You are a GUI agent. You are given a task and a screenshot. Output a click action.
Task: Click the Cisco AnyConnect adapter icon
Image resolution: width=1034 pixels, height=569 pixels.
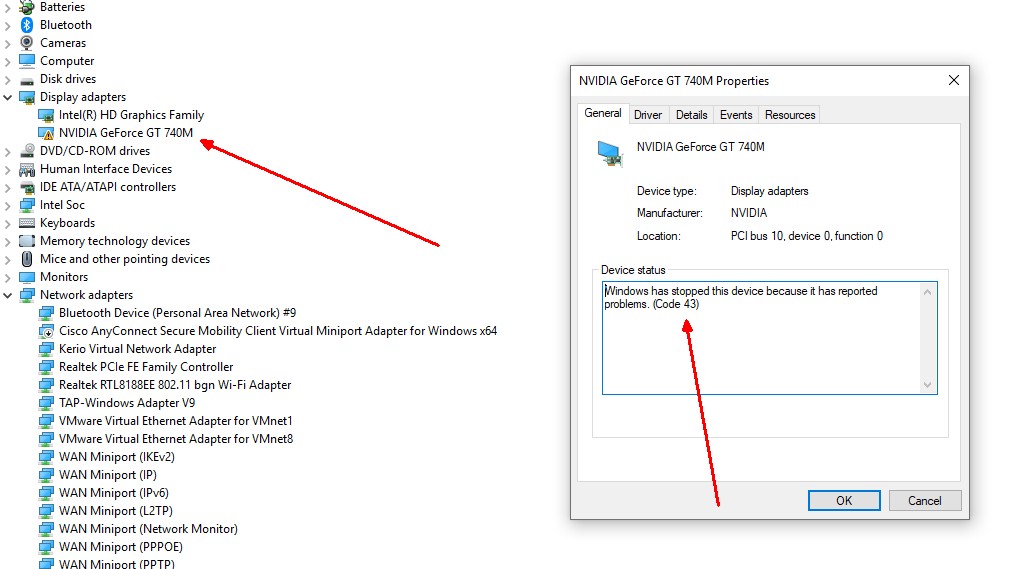(46, 332)
